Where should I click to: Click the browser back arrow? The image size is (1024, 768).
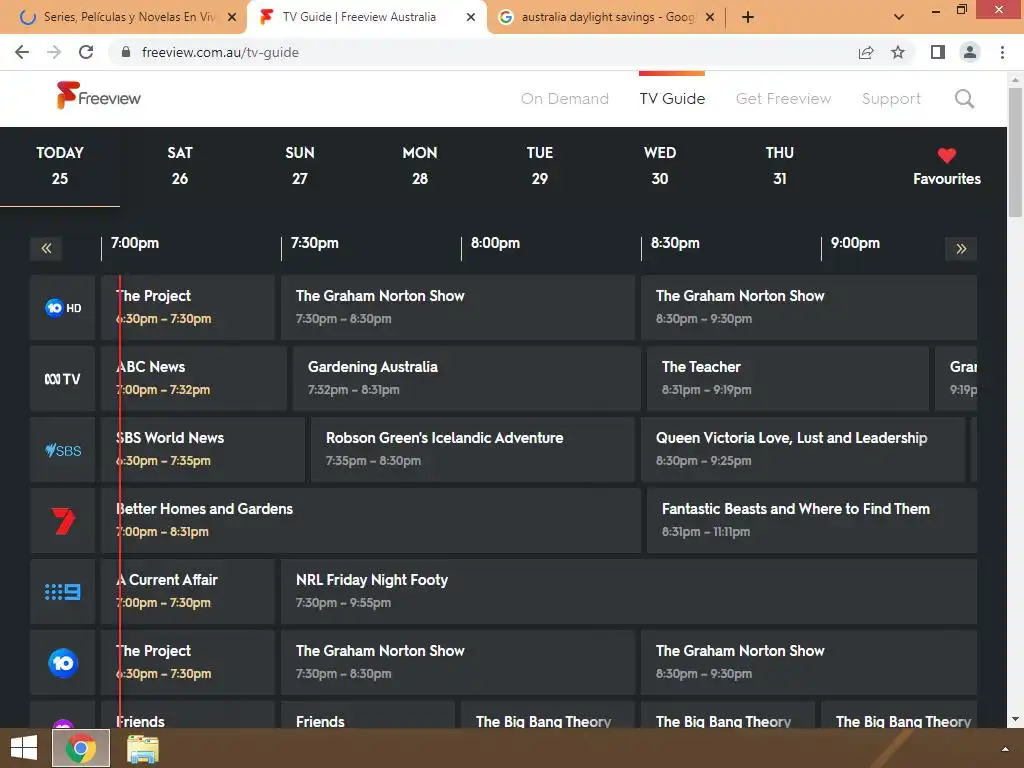[x=22, y=52]
